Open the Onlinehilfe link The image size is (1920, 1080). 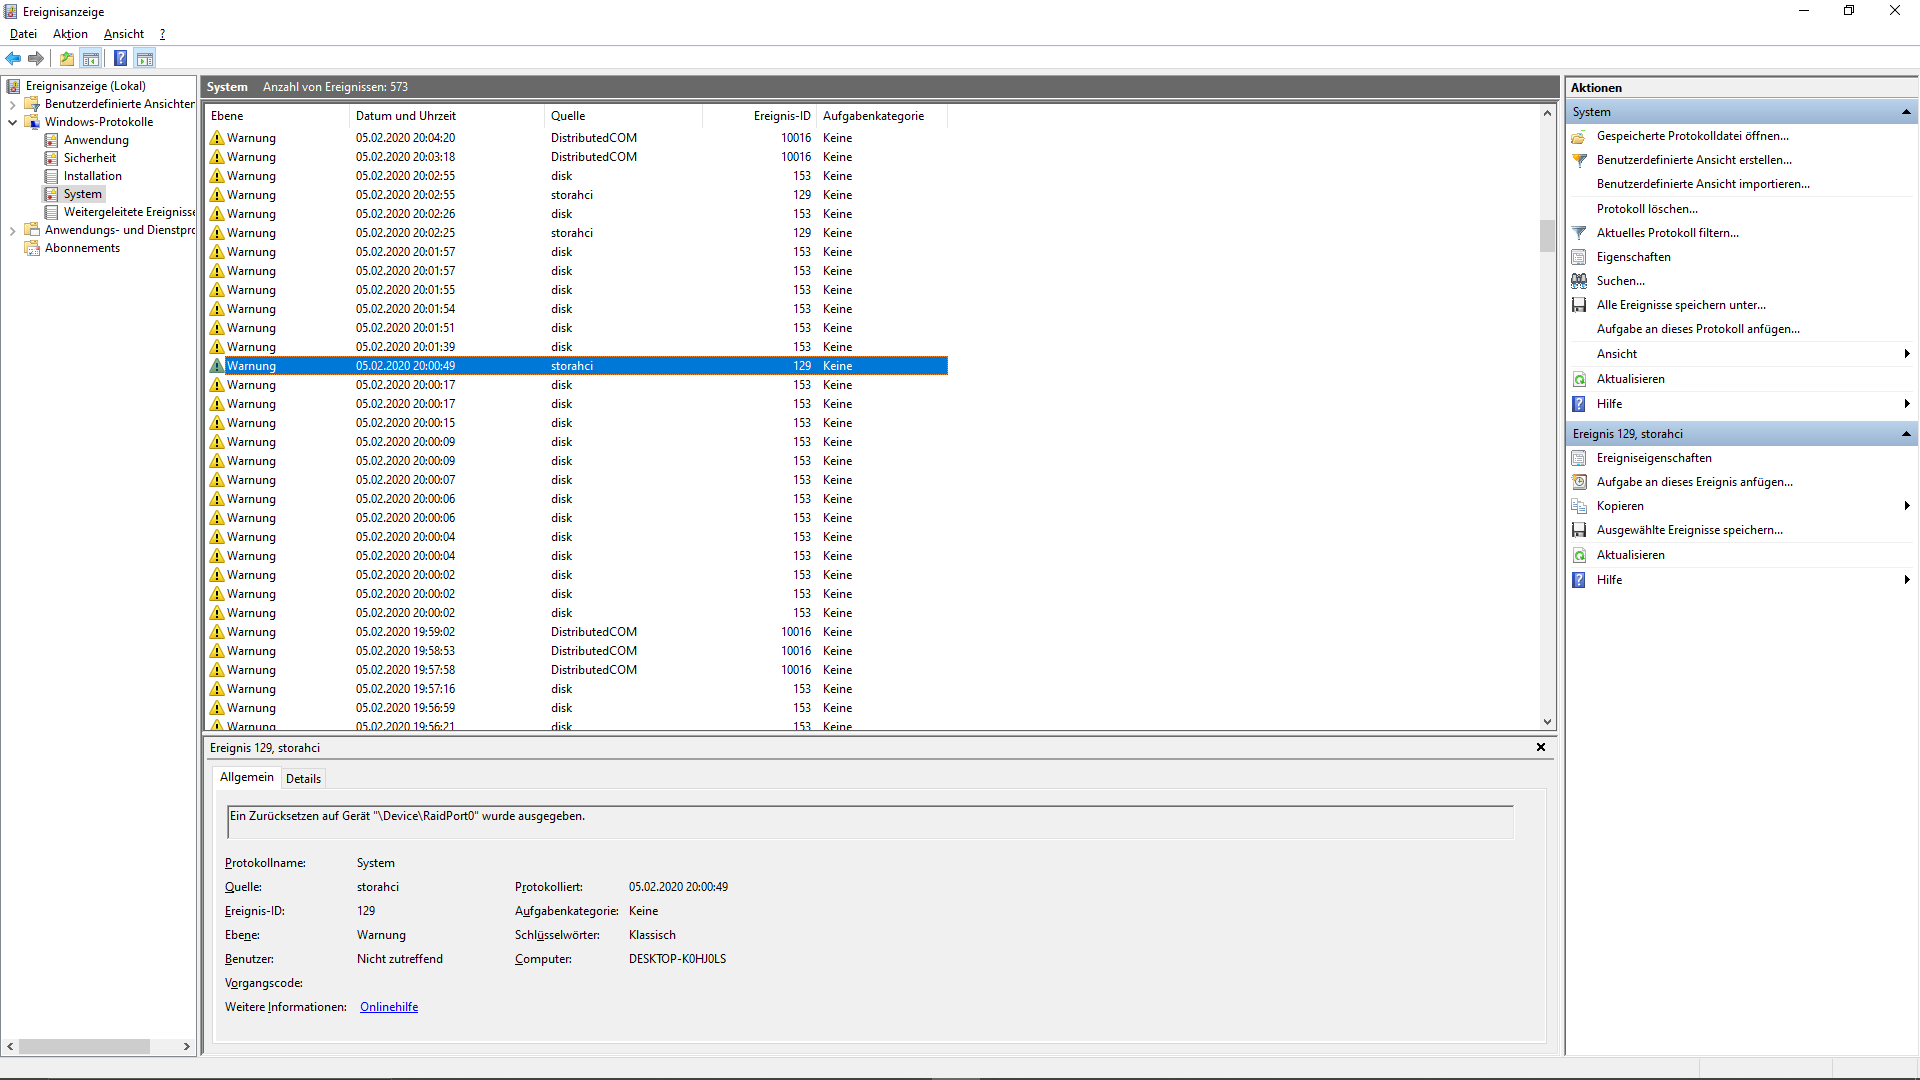[388, 1007]
